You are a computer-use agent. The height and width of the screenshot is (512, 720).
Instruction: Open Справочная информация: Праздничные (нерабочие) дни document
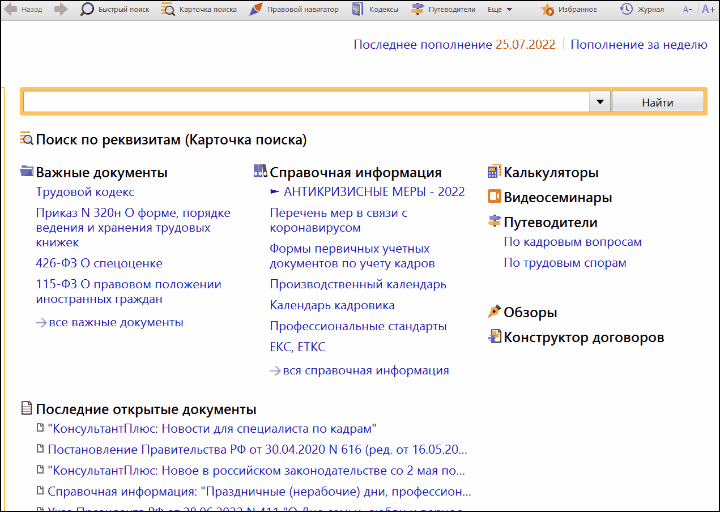click(259, 492)
